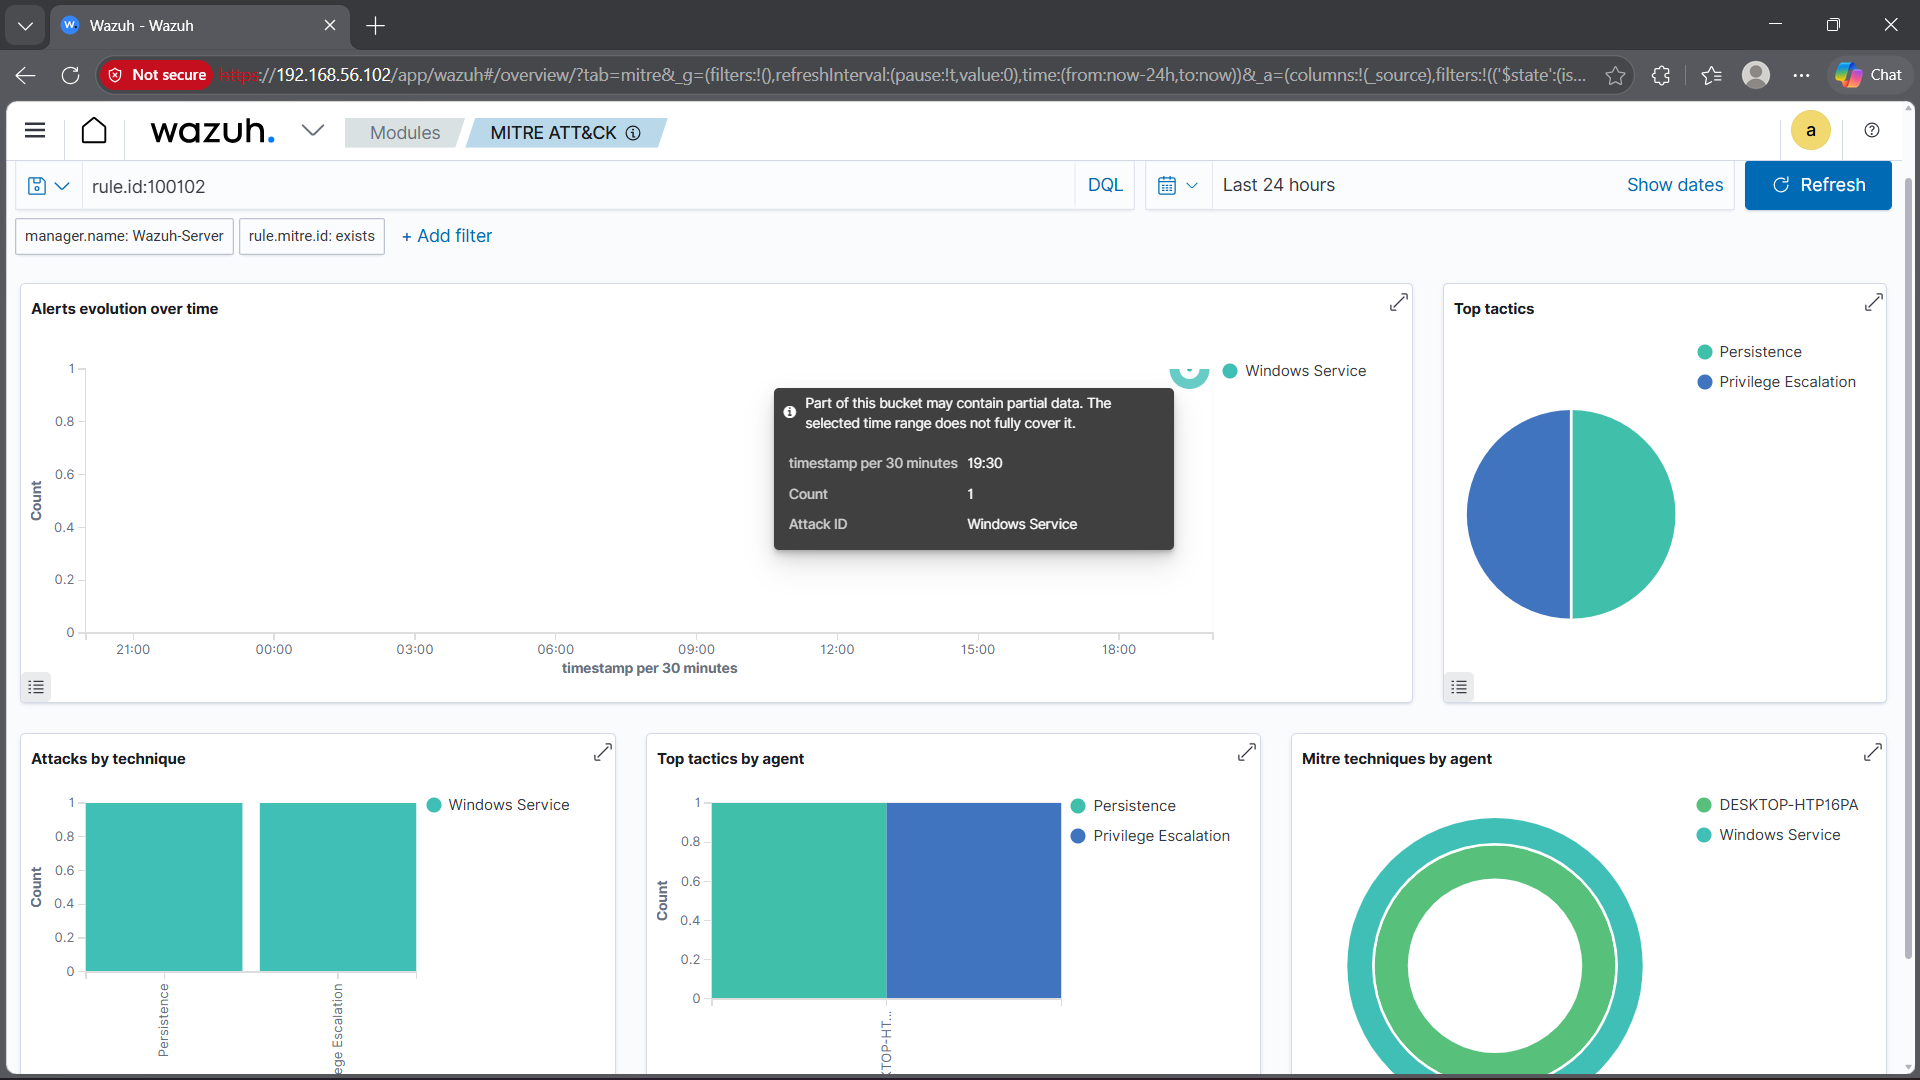The width and height of the screenshot is (1920, 1080).
Task: Maximize the Top tactics panel
Action: click(x=1874, y=302)
